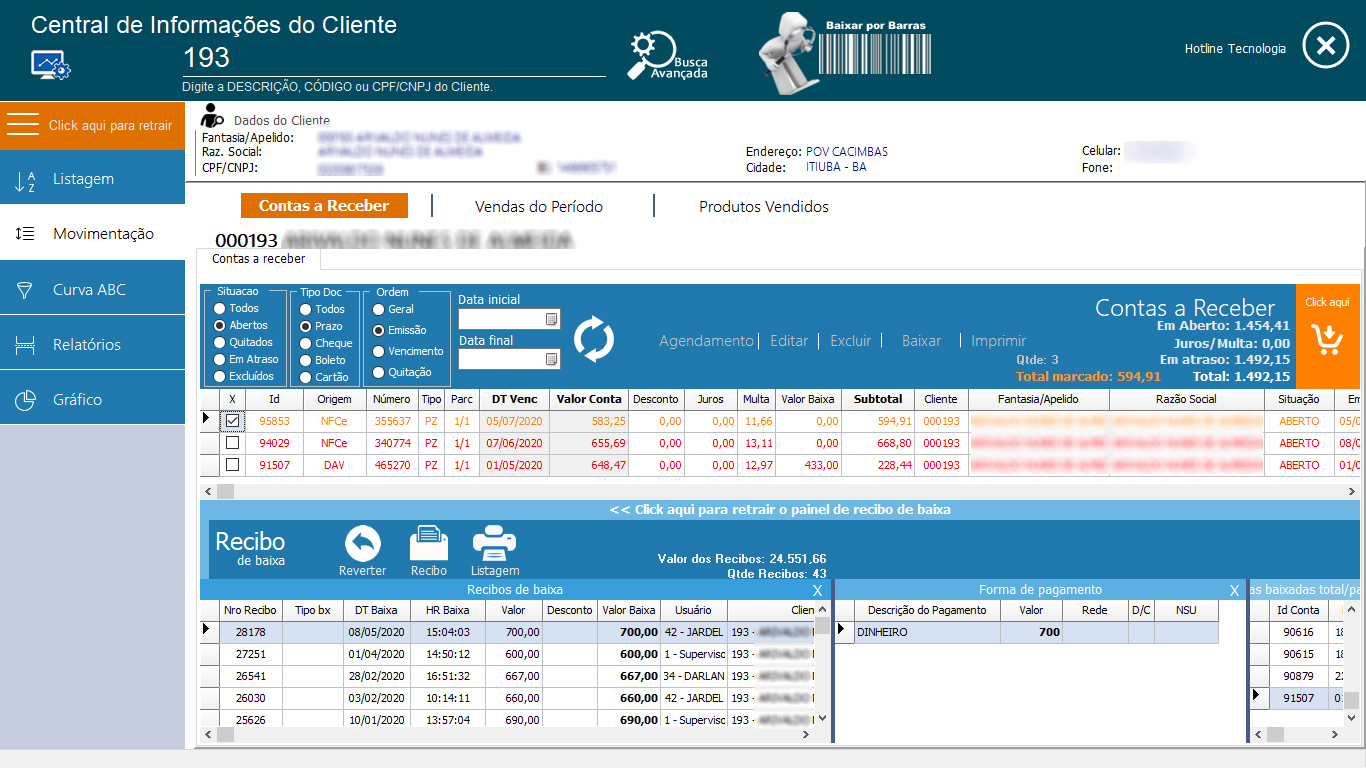Check the checkbox for row 94029
Viewport: 1366px width, 768px height.
(x=232, y=443)
